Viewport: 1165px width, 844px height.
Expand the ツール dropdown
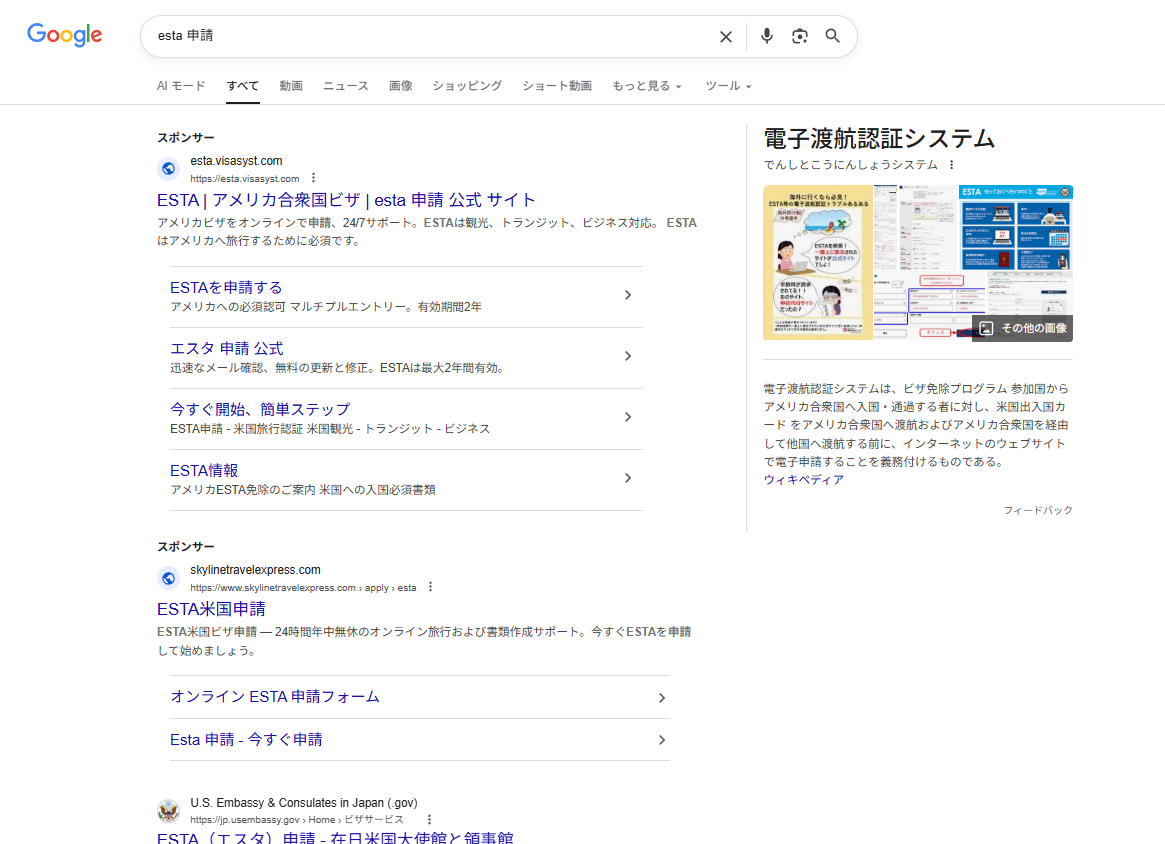(728, 85)
